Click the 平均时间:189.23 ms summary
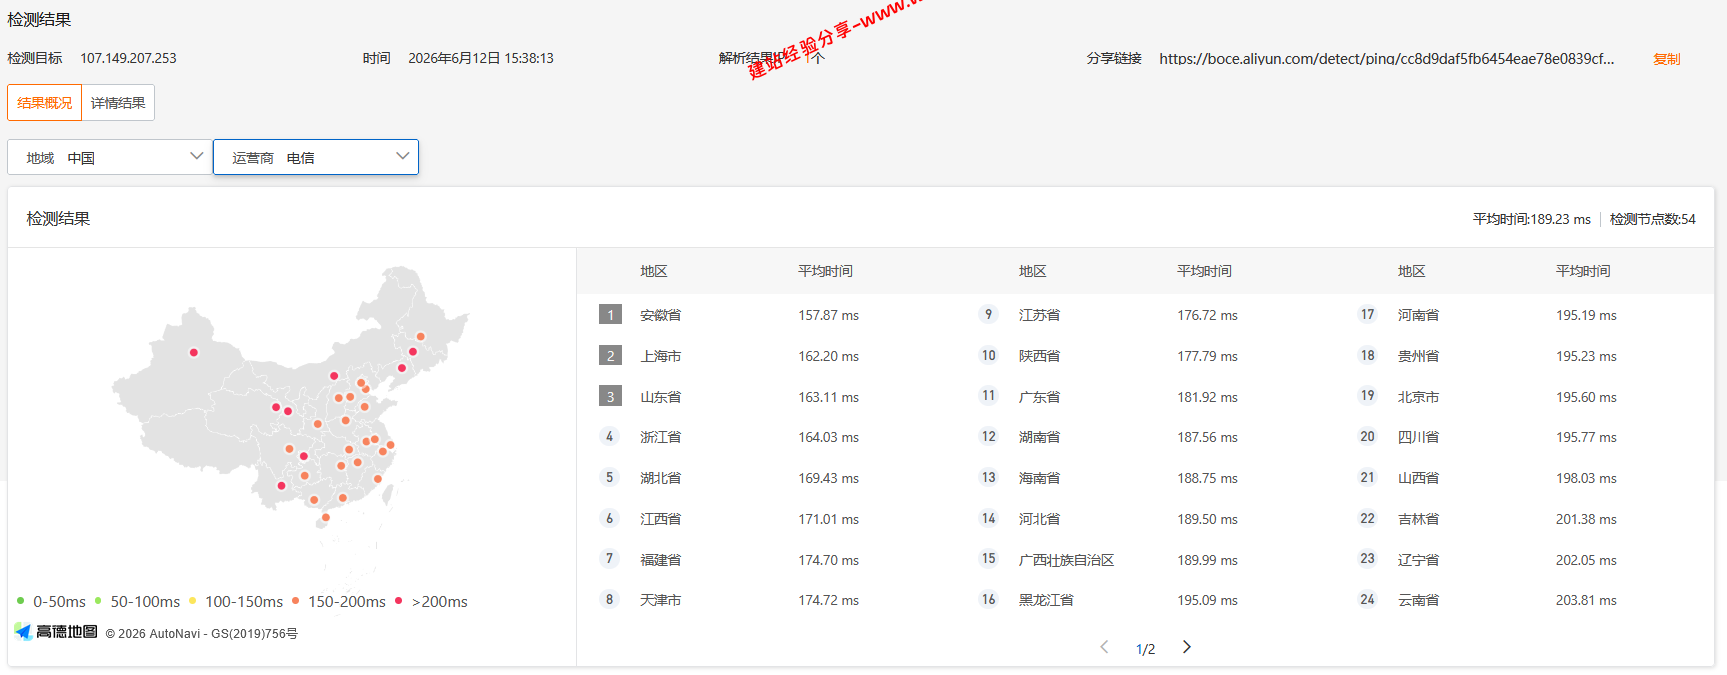Screen dimensions: 1727x675 (1531, 219)
